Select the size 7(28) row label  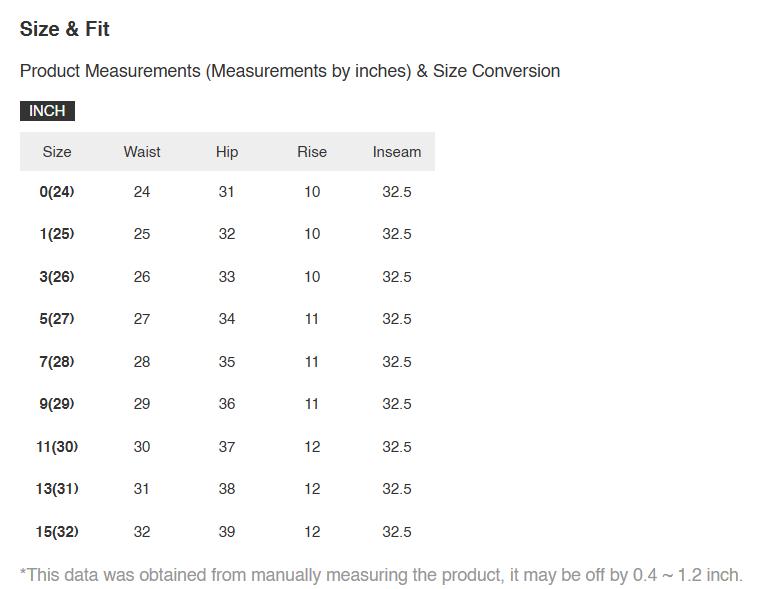[x=57, y=362]
